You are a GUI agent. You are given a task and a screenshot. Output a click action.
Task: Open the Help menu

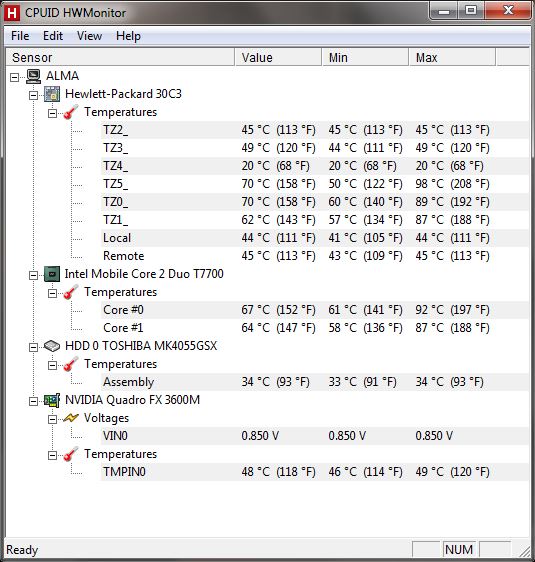(x=128, y=36)
